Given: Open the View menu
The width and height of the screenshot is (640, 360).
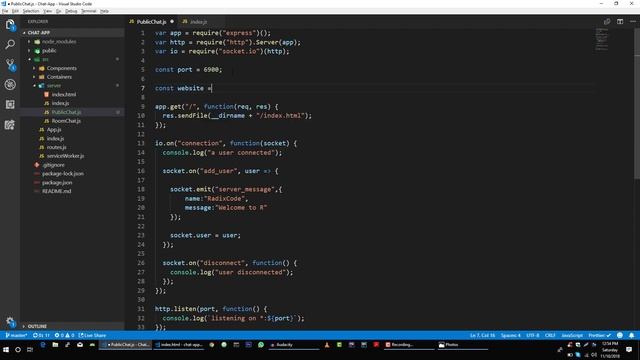Looking at the screenshot, I should 48,11.
